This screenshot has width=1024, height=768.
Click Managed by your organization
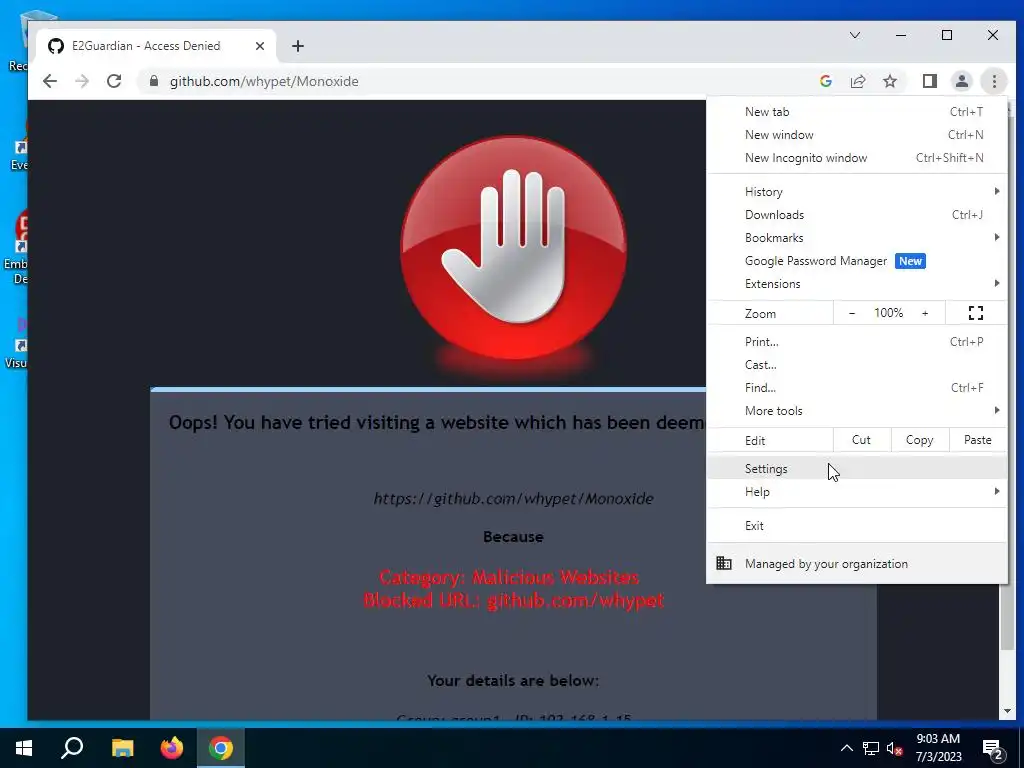point(857,563)
